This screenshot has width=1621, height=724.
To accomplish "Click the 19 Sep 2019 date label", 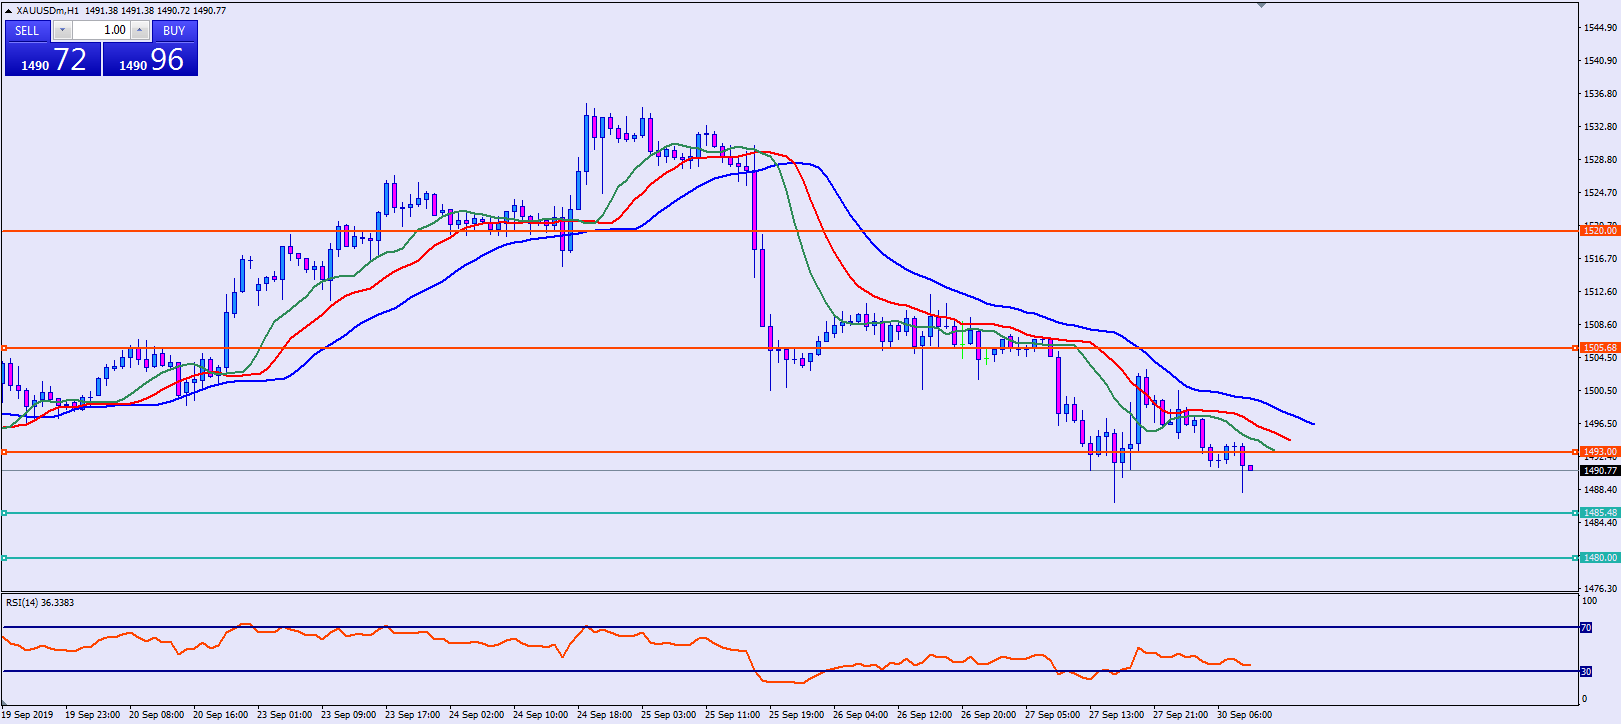I will pos(28,715).
